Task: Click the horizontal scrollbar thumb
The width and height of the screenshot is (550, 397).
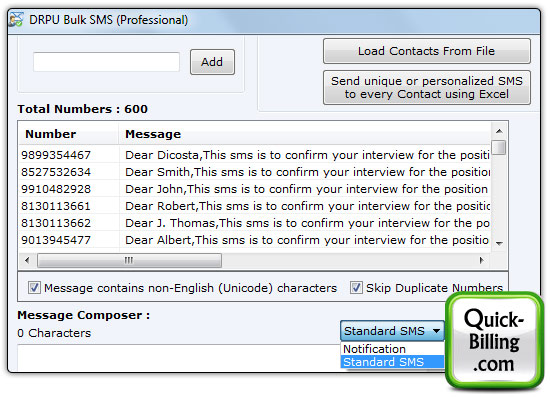Action: click(x=129, y=260)
